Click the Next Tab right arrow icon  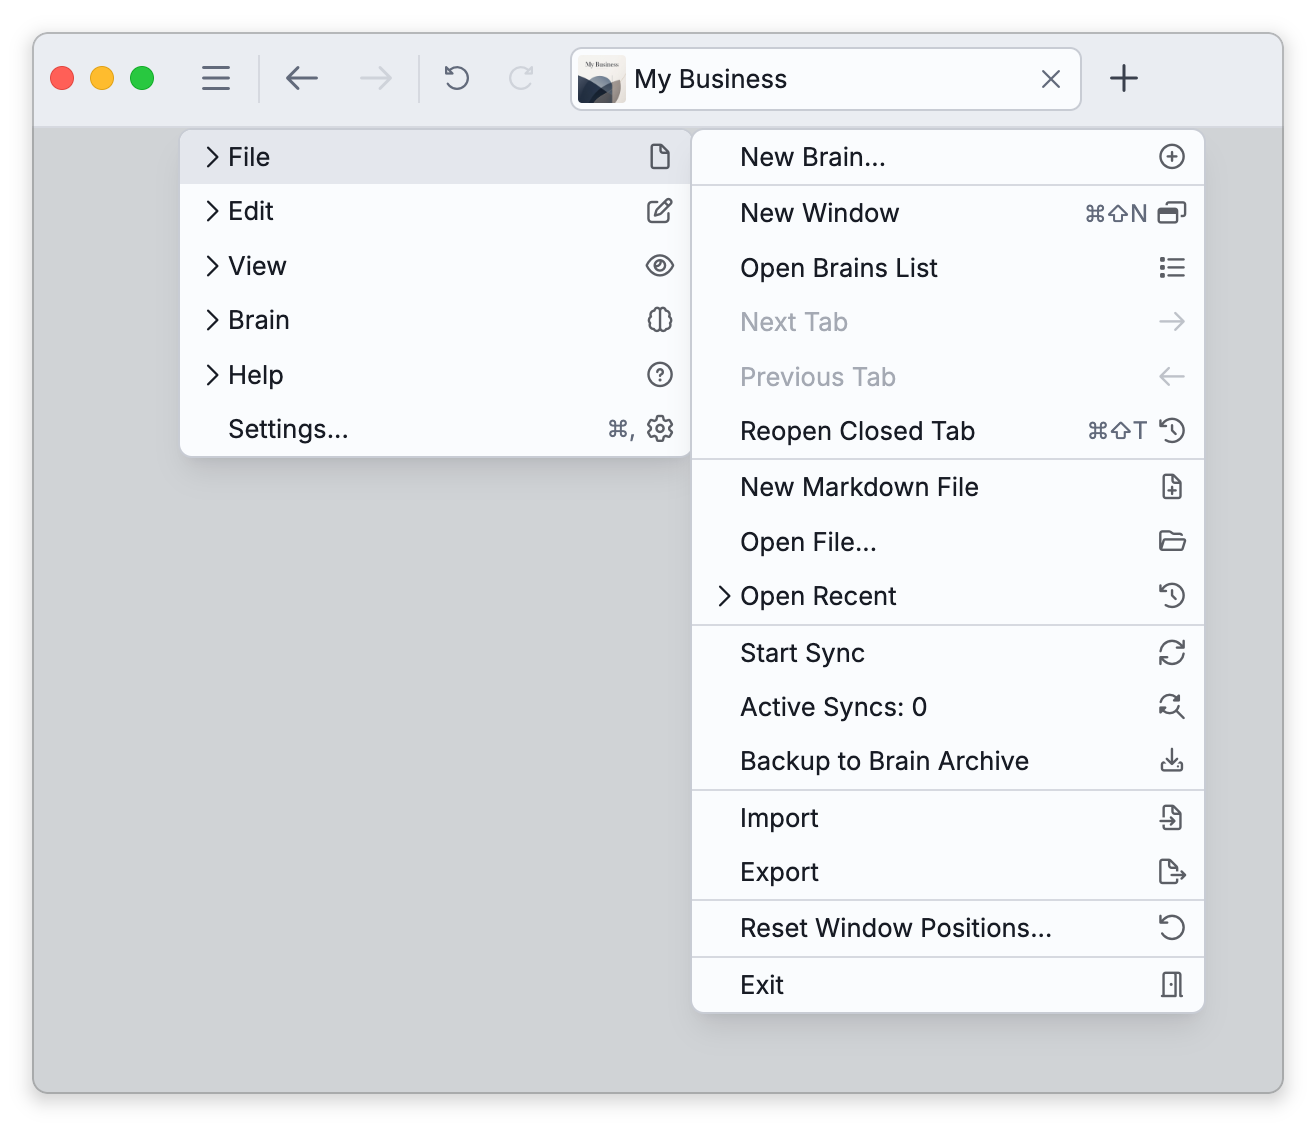(1172, 322)
